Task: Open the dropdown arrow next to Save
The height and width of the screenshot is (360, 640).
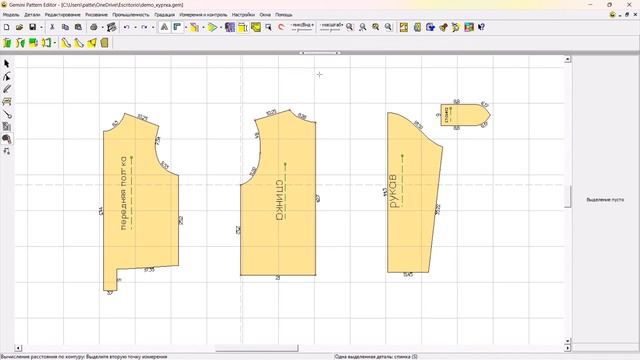Action: (41, 27)
